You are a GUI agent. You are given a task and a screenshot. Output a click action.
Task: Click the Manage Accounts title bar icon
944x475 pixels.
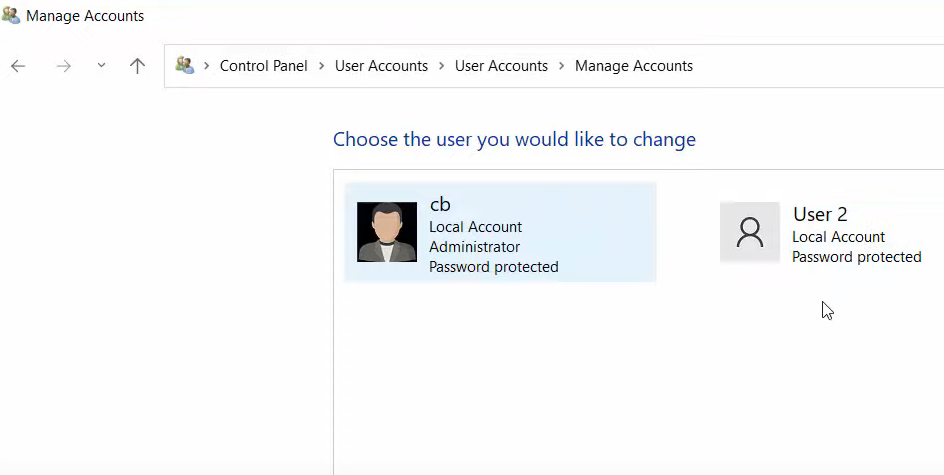point(11,15)
